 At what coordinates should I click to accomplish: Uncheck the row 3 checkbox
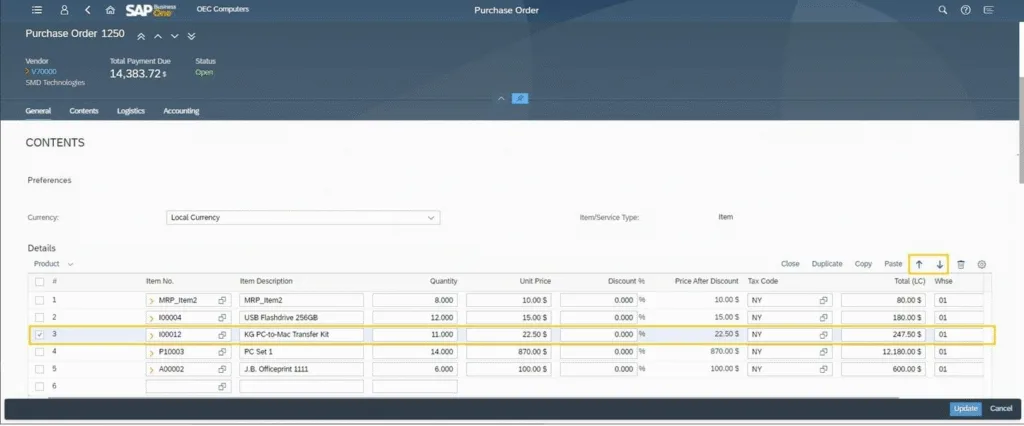point(39,335)
